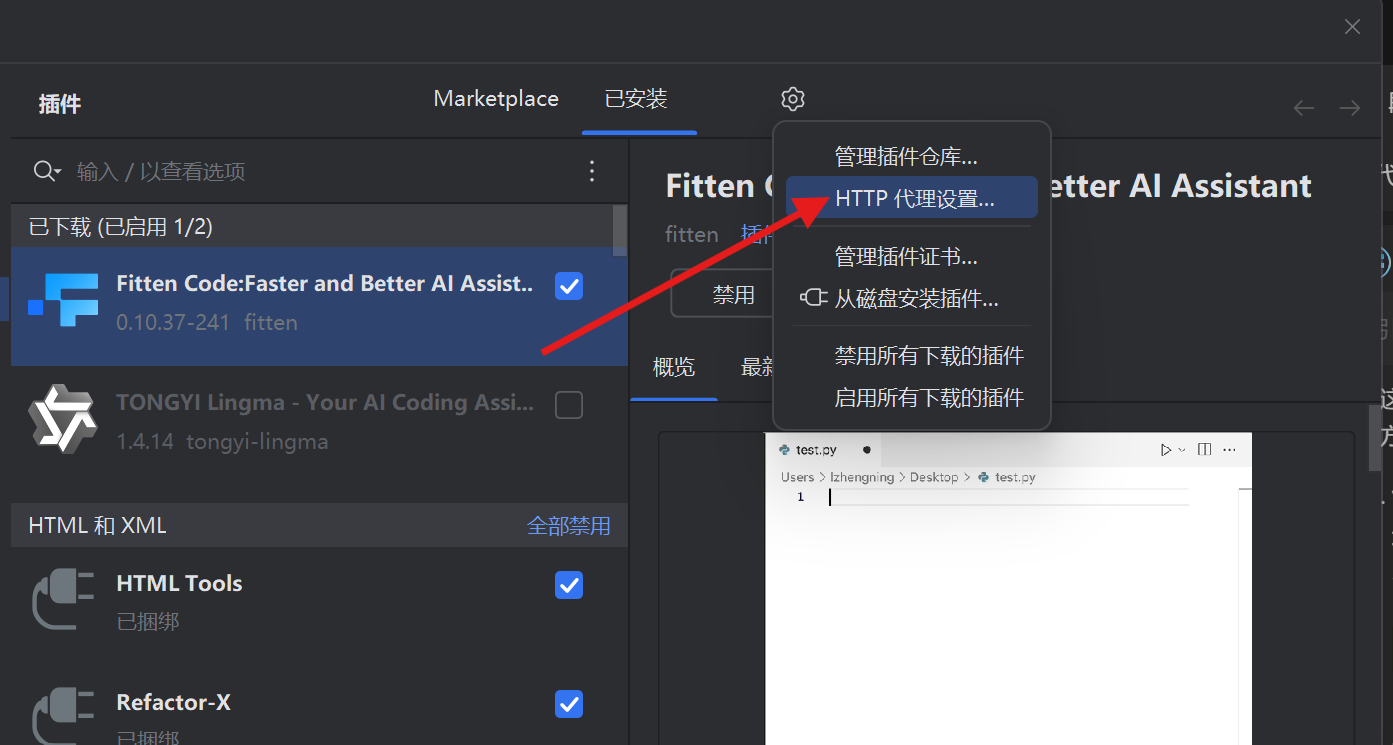Choose 从磁盘安装插件... menu item

912,298
